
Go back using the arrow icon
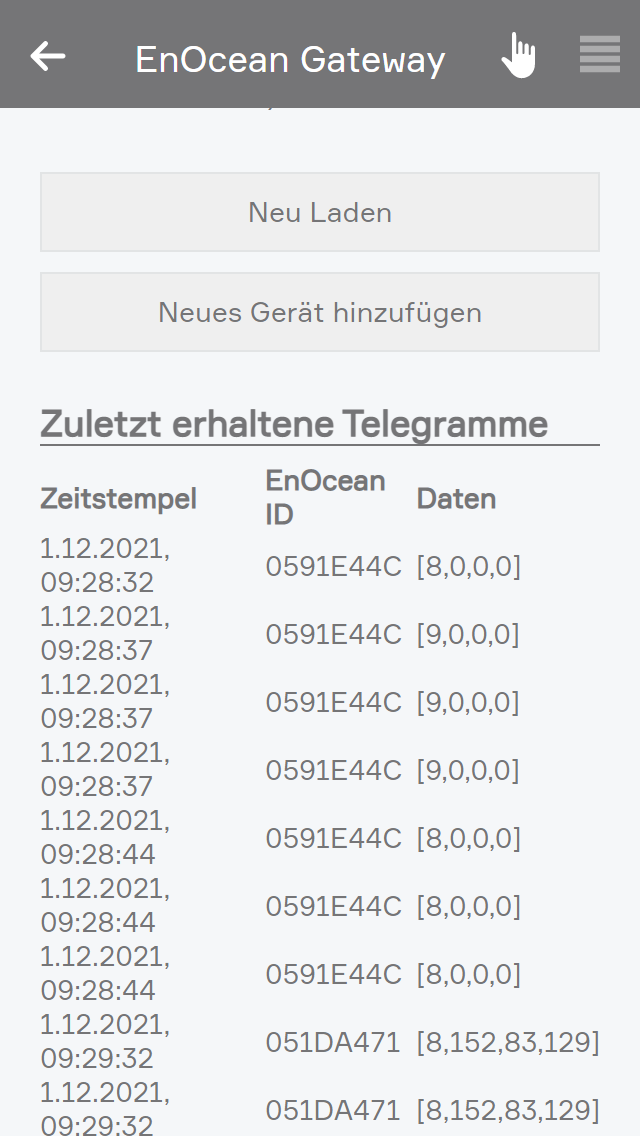[x=48, y=56]
